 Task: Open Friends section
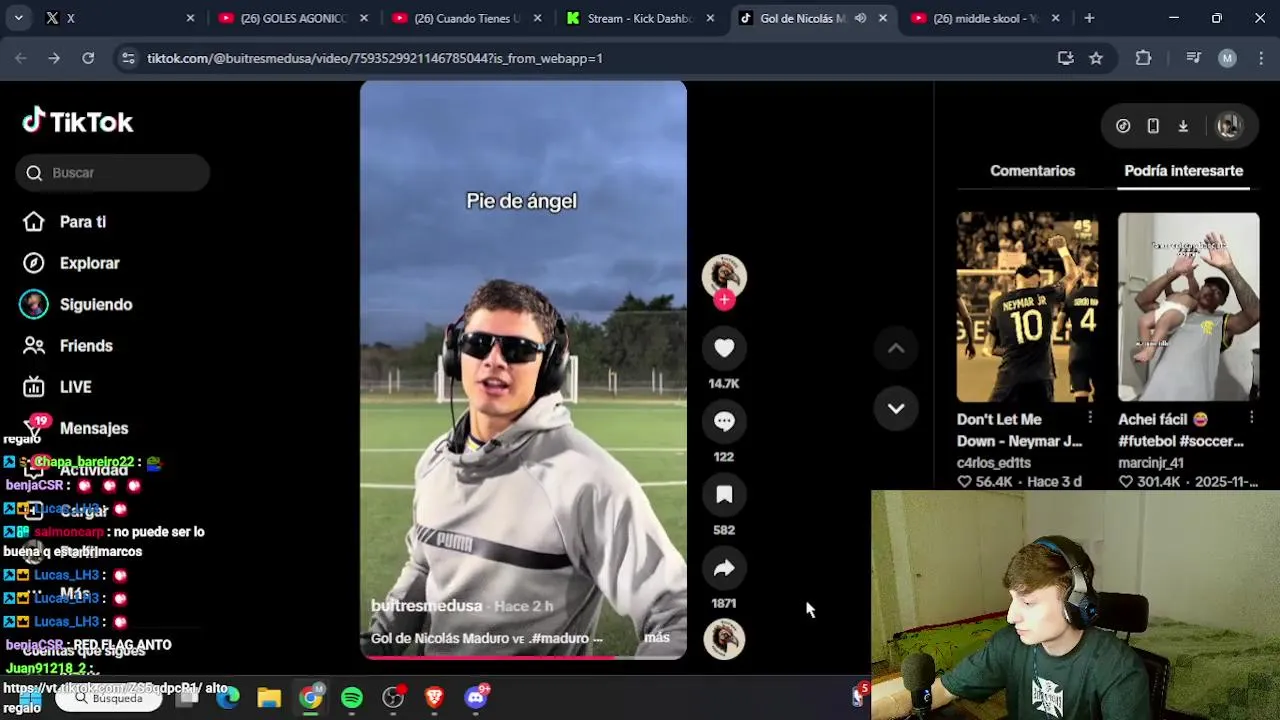(67, 346)
